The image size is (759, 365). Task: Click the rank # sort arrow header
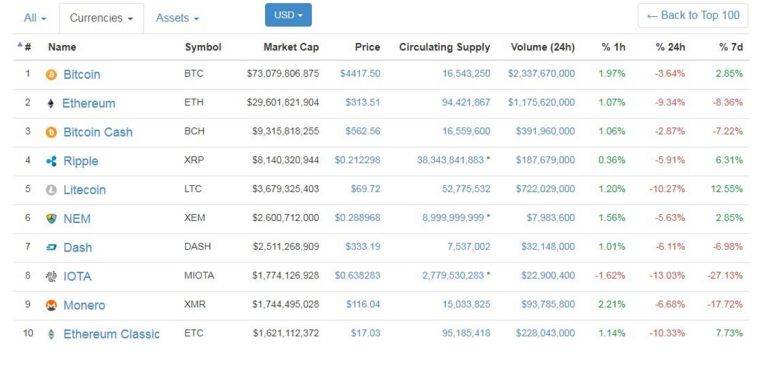24,46
